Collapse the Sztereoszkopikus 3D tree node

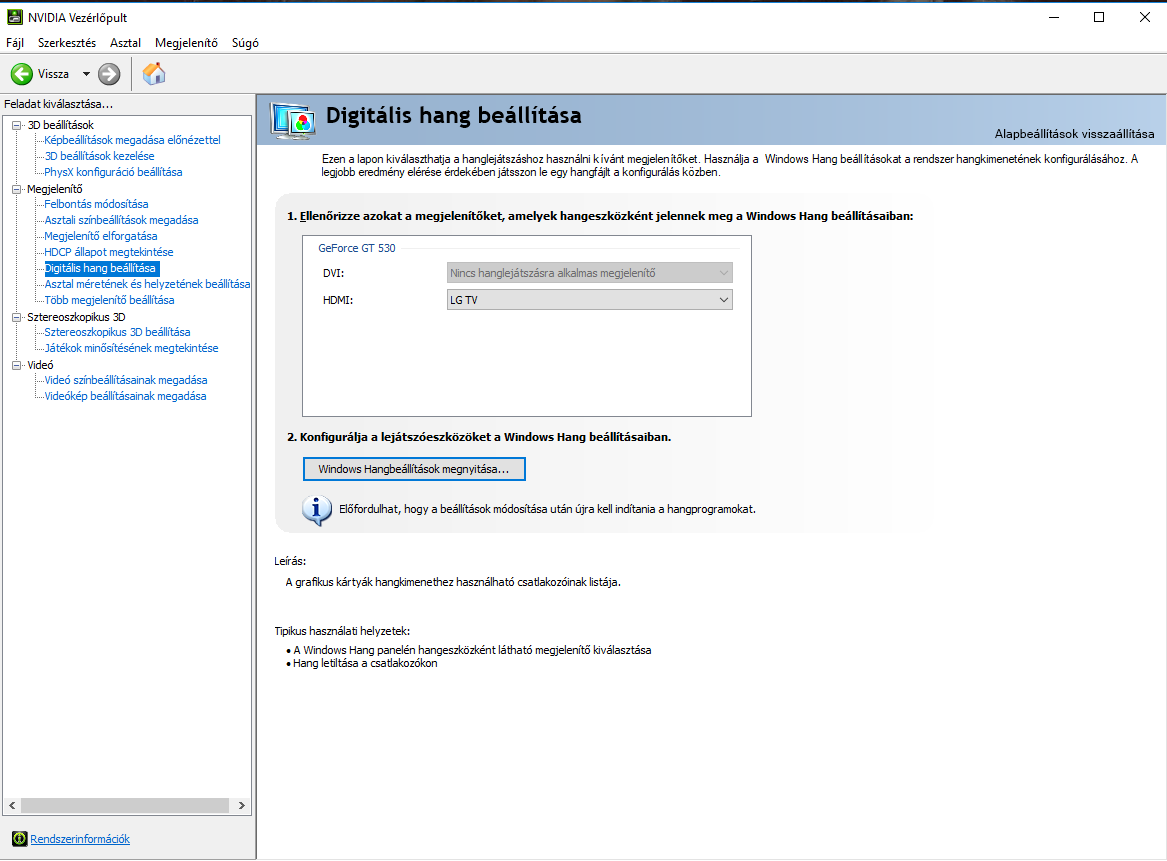16,317
